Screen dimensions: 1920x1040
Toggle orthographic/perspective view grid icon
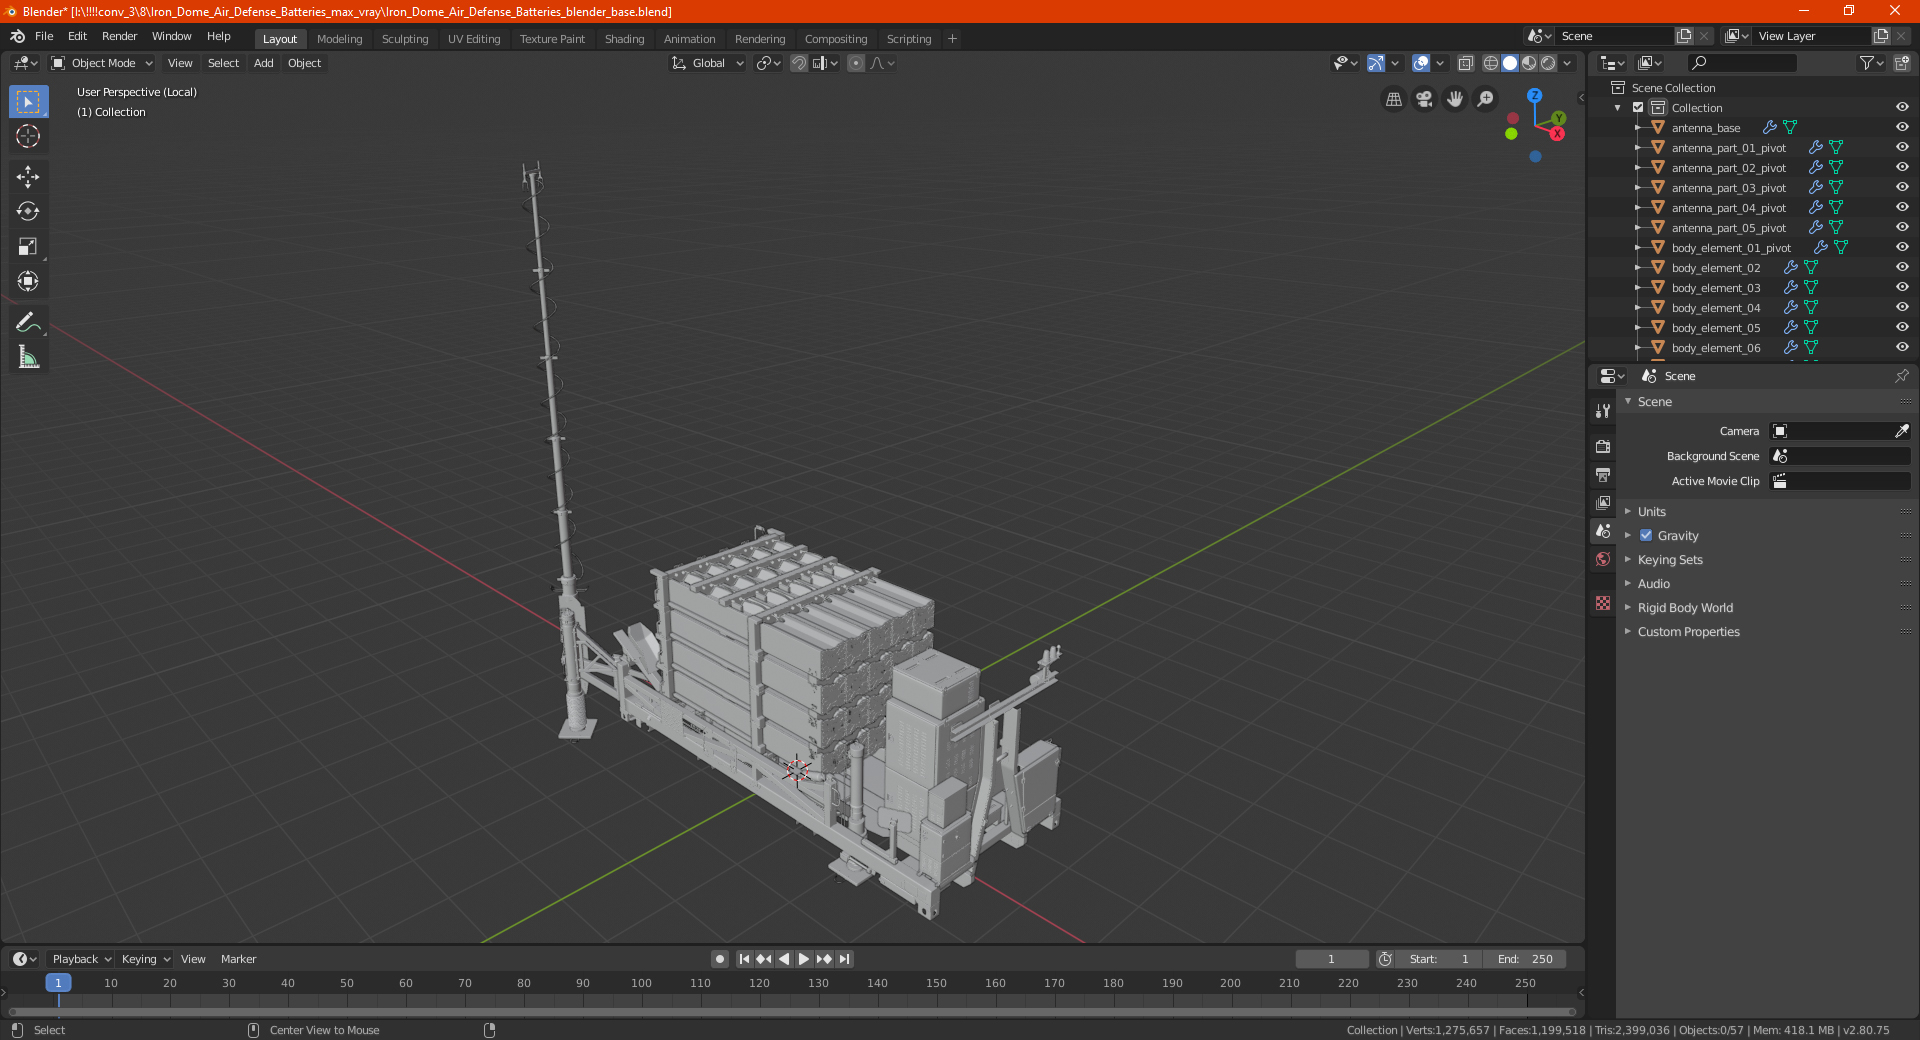tap(1393, 99)
